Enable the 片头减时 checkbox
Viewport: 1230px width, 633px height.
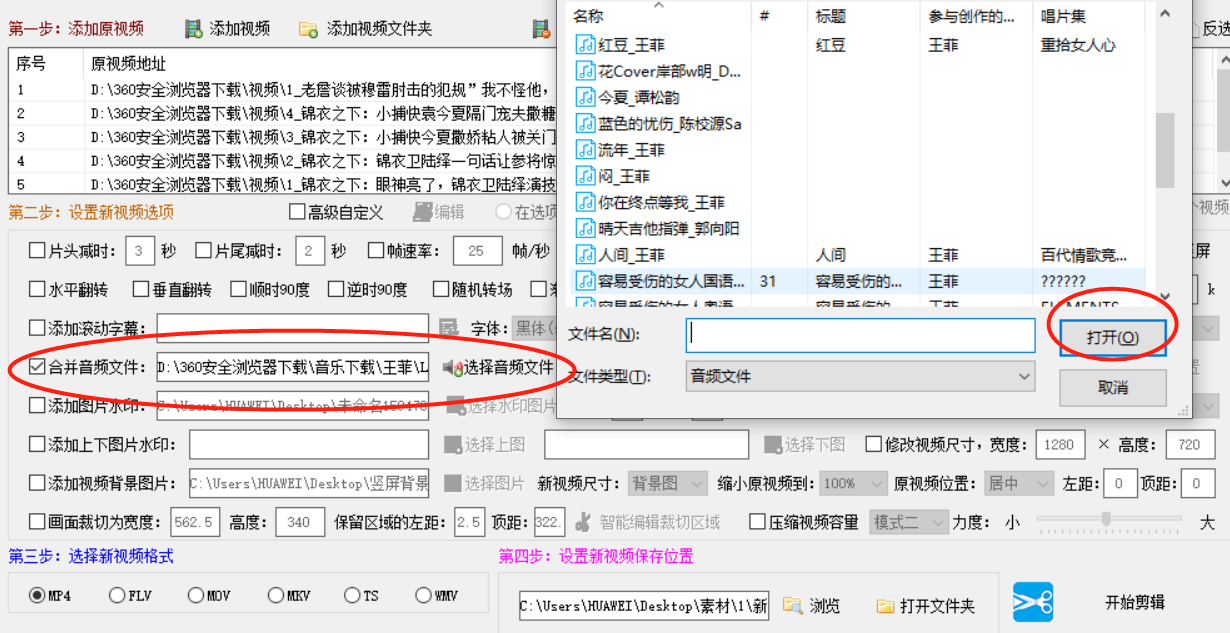point(37,251)
